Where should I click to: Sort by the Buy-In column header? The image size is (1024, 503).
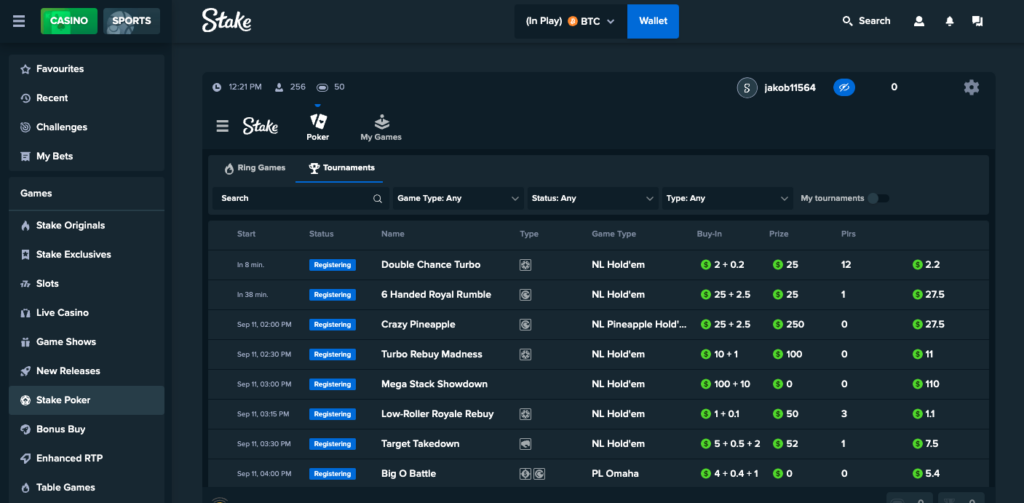point(709,234)
